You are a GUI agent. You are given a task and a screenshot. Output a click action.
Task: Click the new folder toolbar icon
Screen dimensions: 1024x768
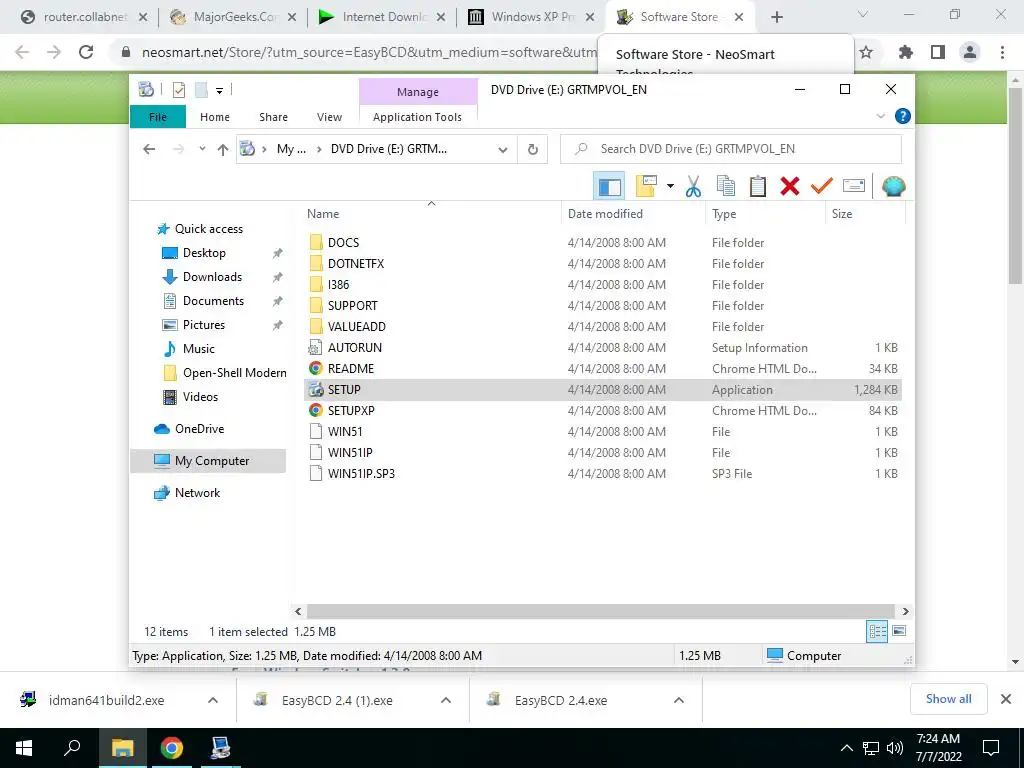(646, 186)
